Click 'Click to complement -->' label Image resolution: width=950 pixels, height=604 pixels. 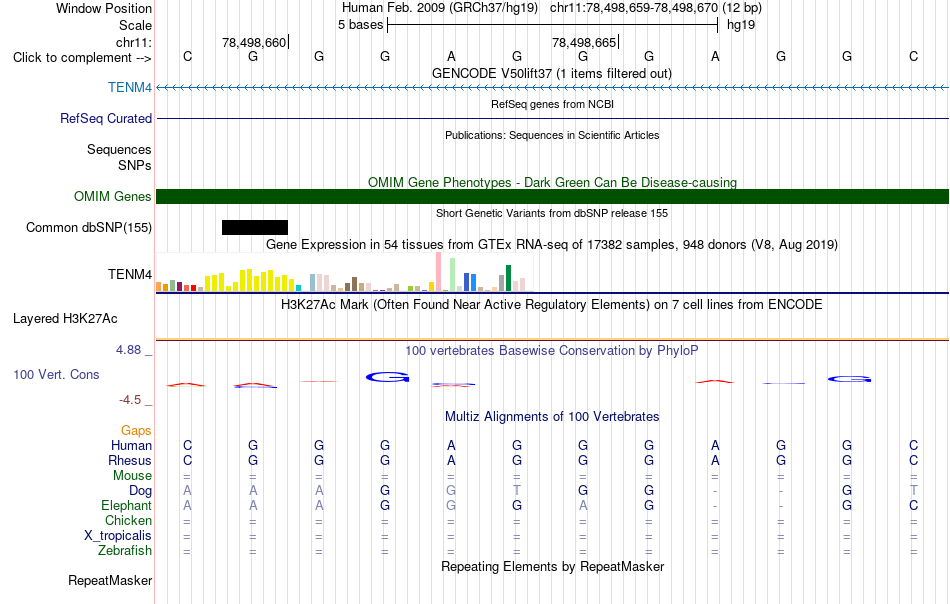82,58
